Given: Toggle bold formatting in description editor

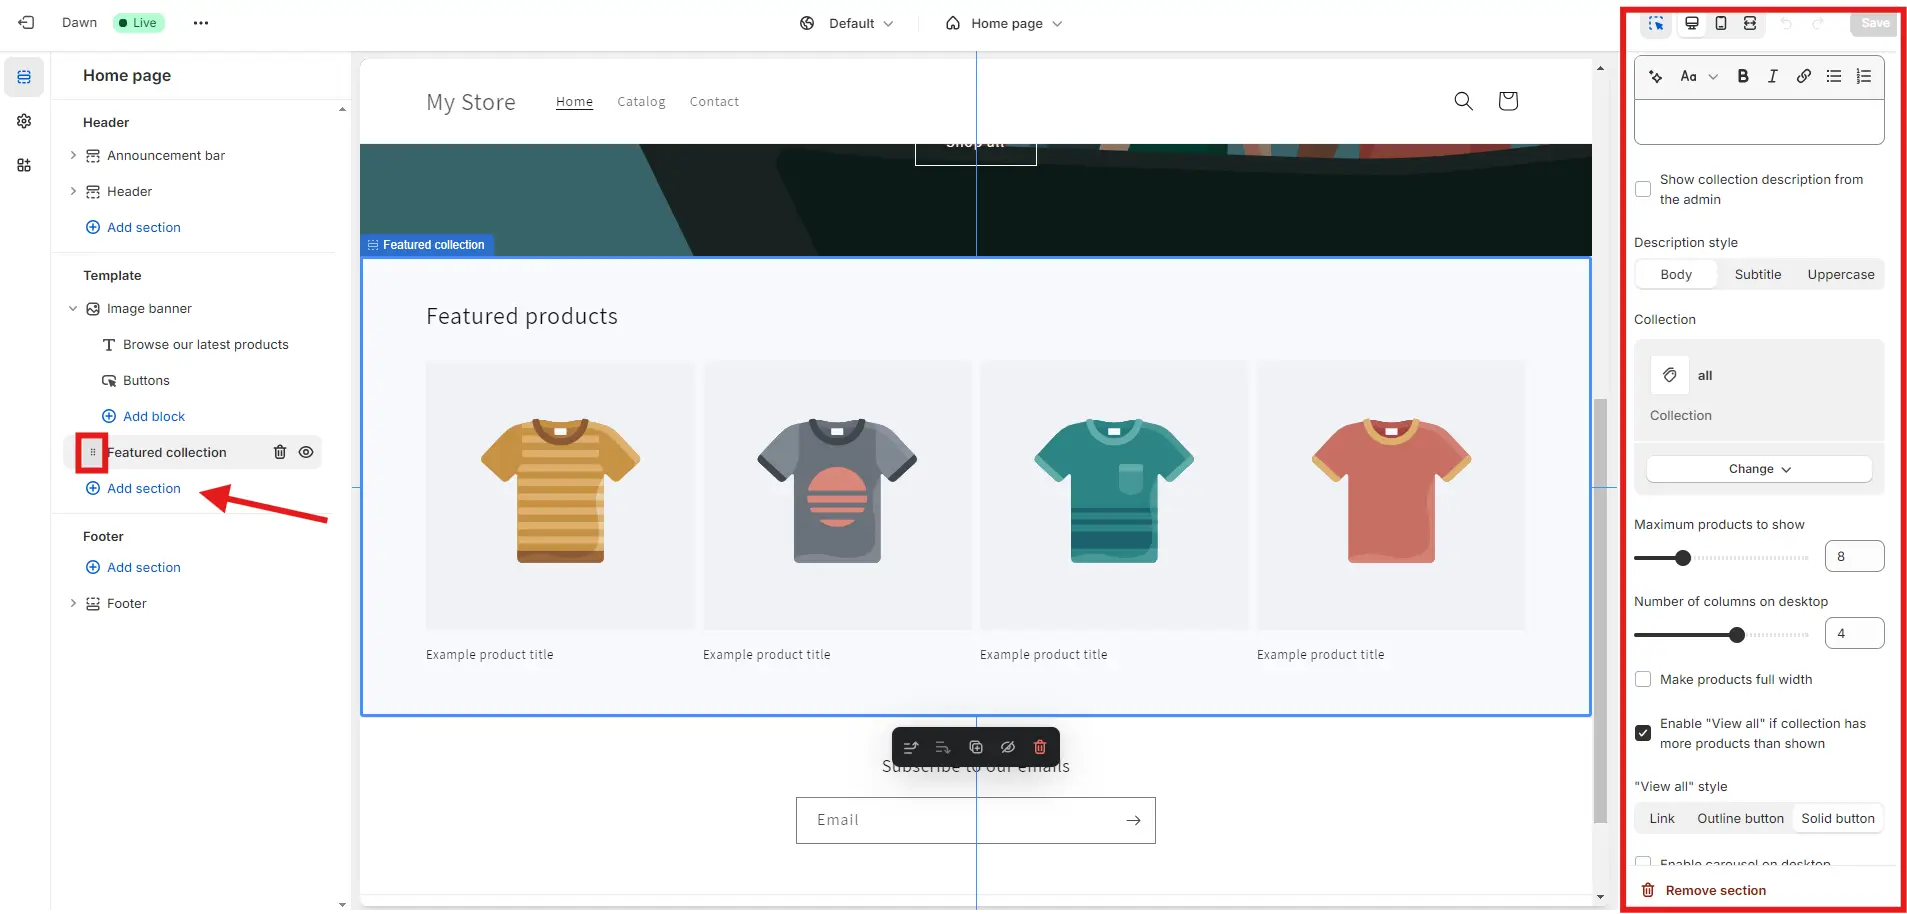Looking at the screenshot, I should click(1743, 76).
